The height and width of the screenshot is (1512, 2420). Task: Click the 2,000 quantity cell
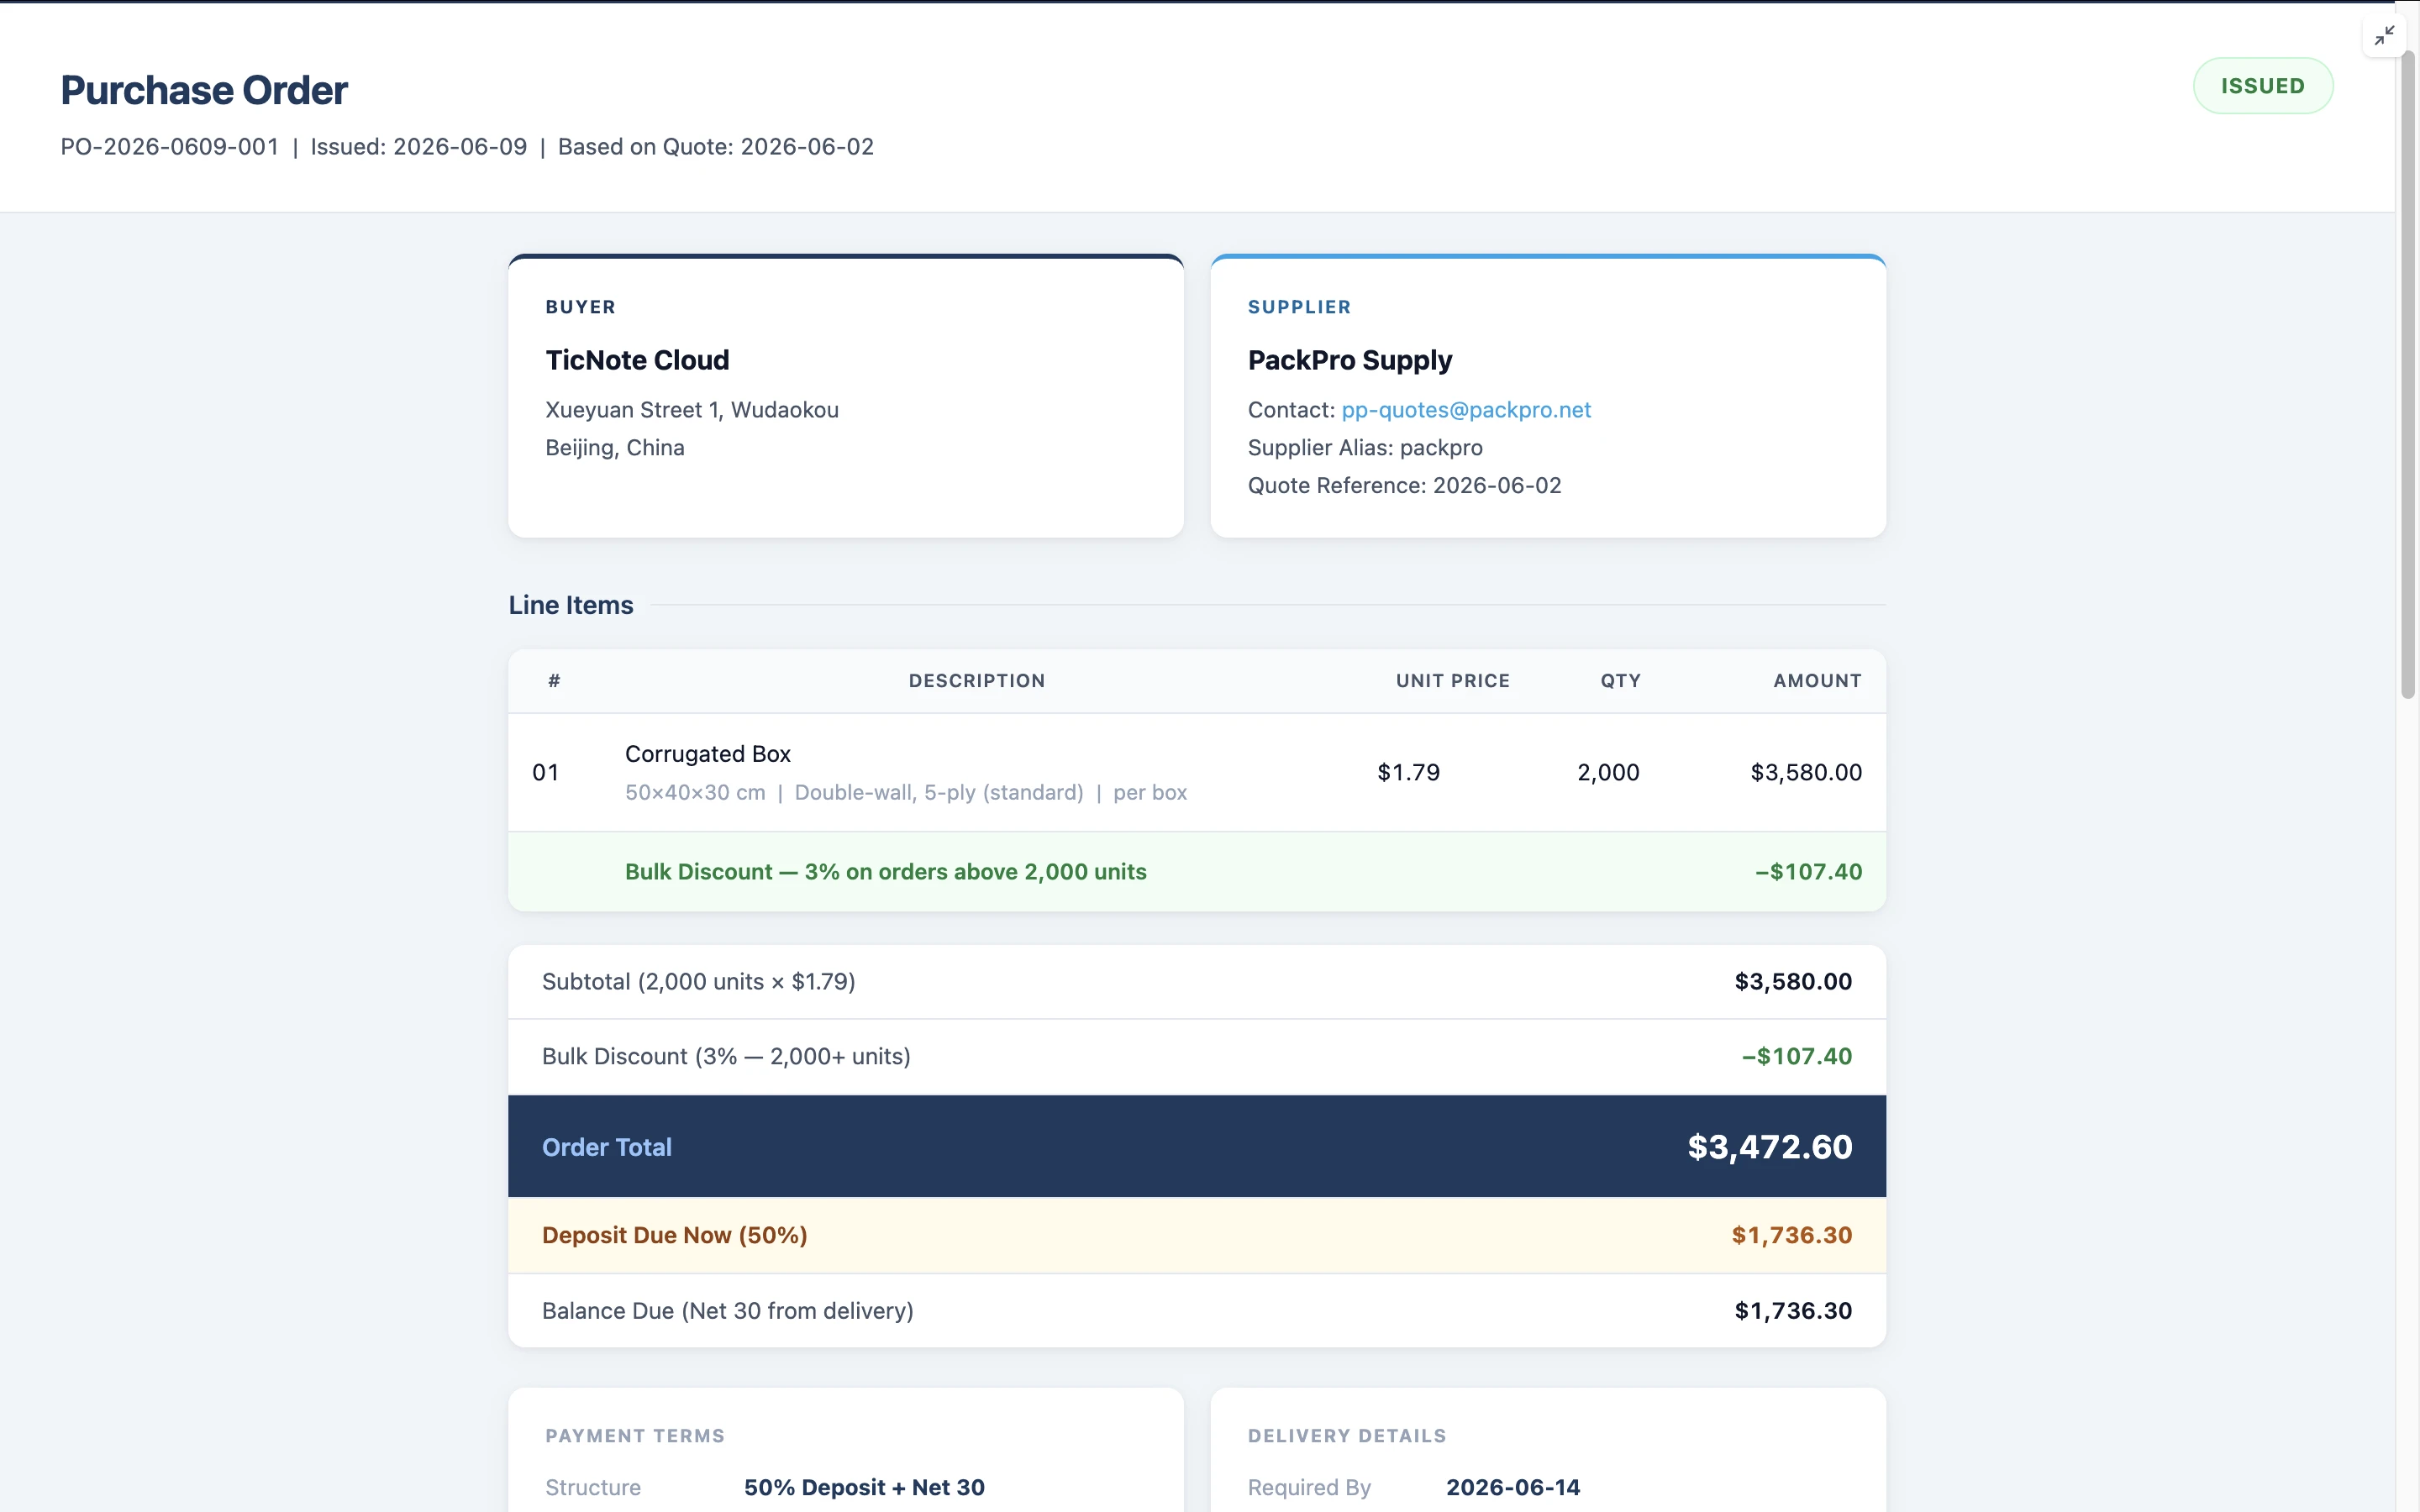coord(1608,772)
